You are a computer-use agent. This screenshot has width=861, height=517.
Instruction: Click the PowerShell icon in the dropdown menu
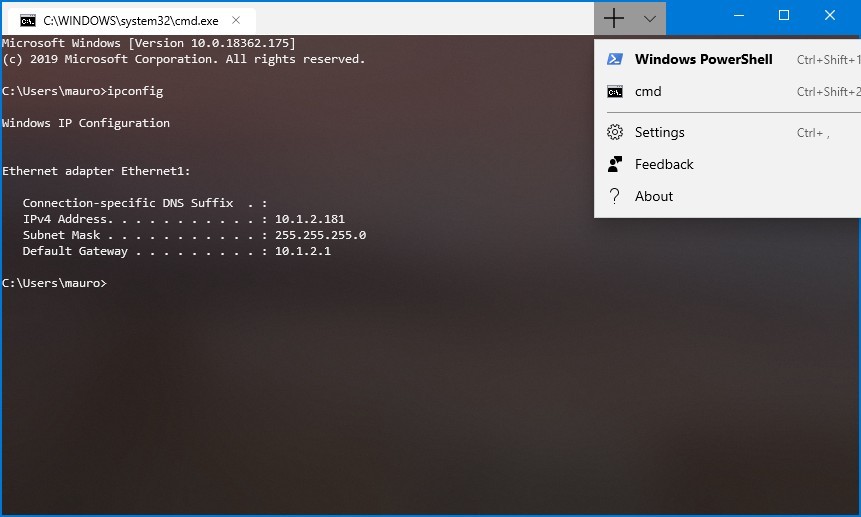pyautogui.click(x=614, y=59)
